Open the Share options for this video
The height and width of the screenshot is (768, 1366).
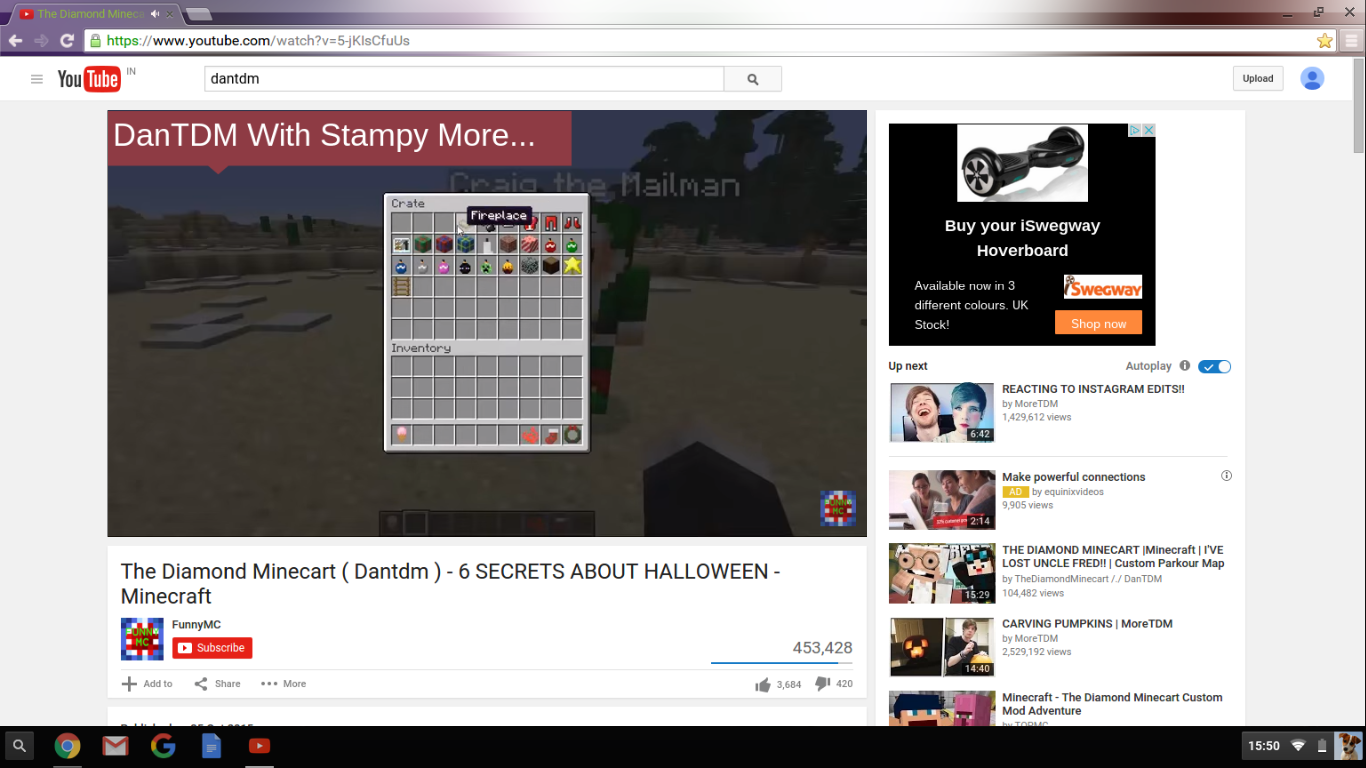coord(217,684)
